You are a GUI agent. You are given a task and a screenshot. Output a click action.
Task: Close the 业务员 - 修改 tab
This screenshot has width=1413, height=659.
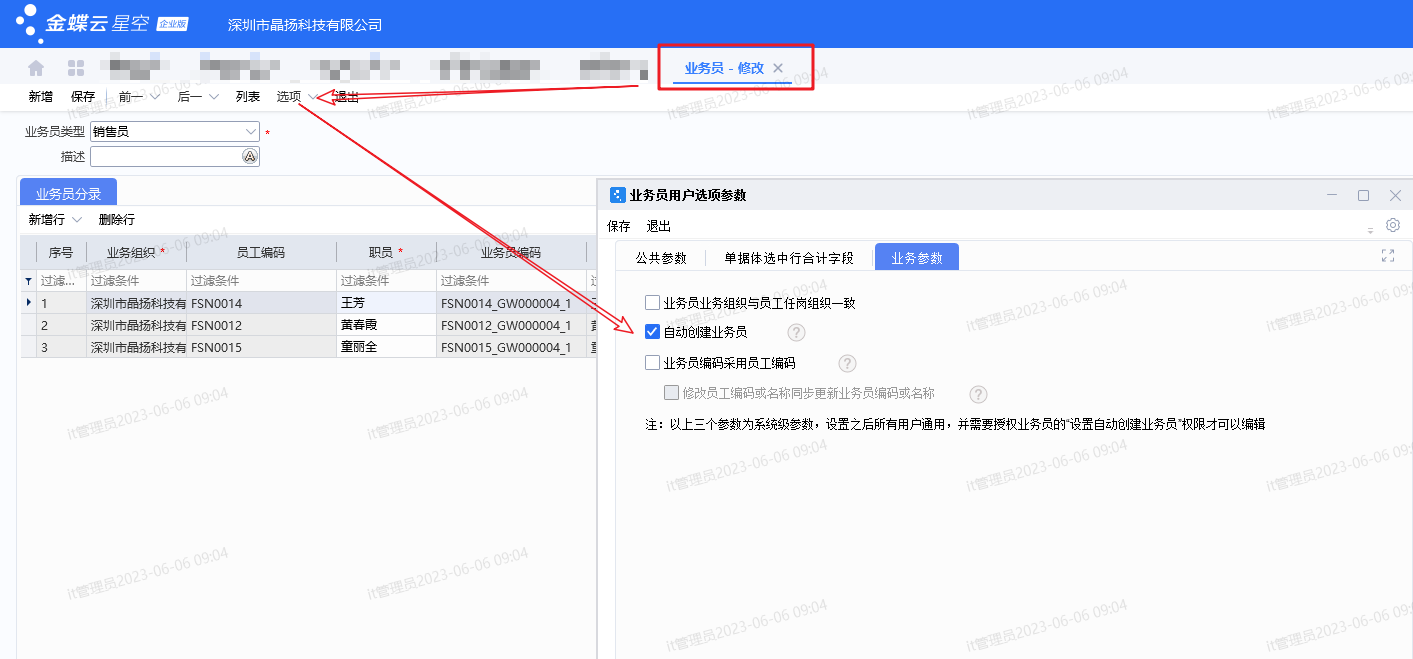pos(778,68)
